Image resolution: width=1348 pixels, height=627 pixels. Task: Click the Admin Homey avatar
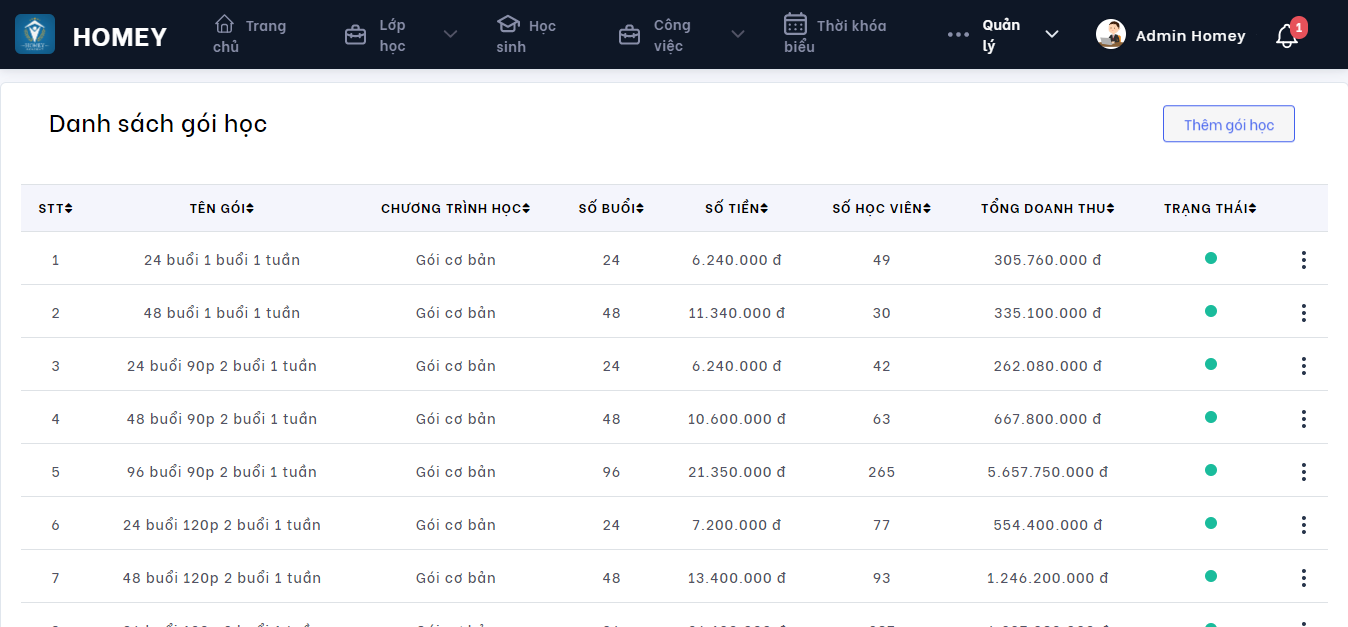click(x=1110, y=35)
